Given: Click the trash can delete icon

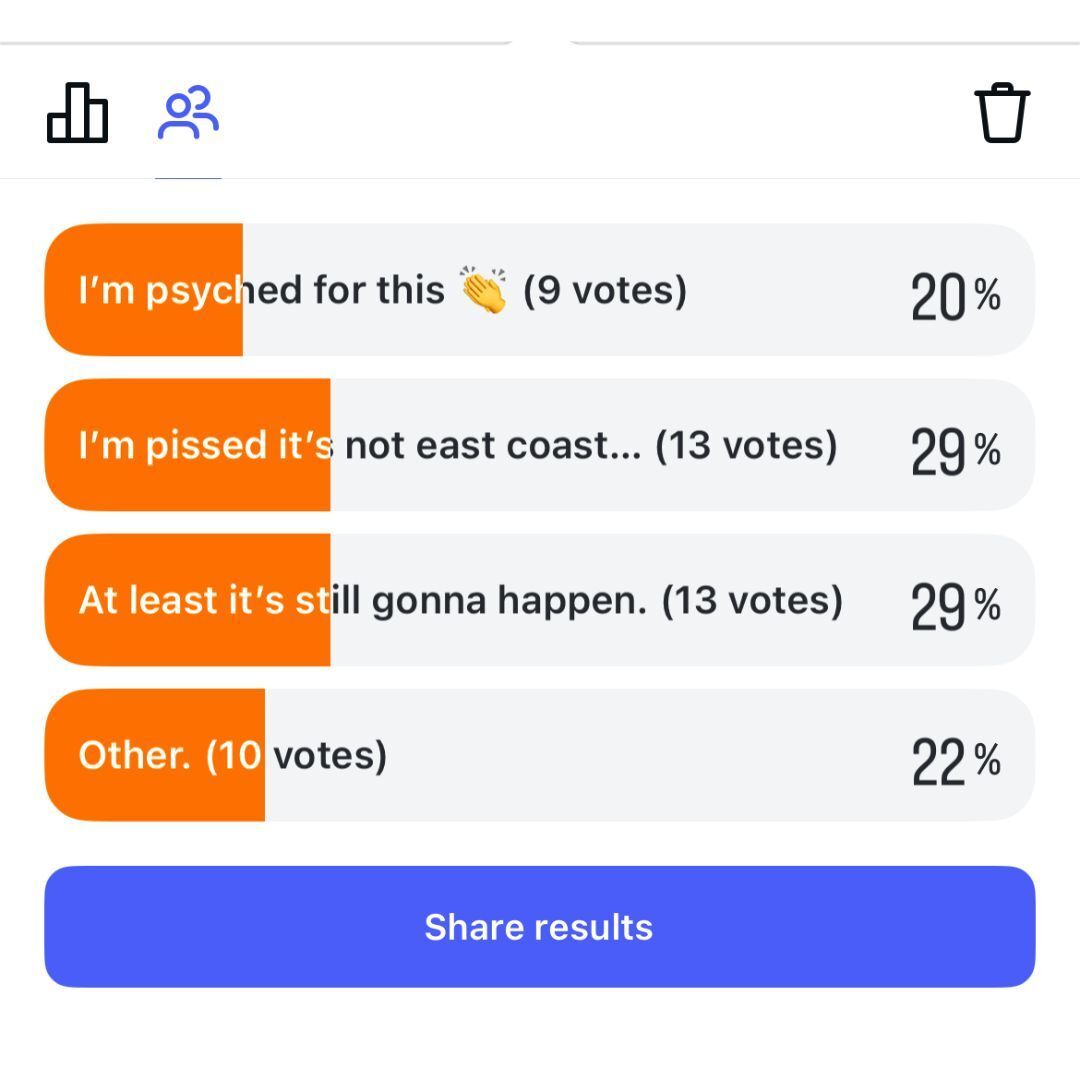Looking at the screenshot, I should click(1001, 114).
